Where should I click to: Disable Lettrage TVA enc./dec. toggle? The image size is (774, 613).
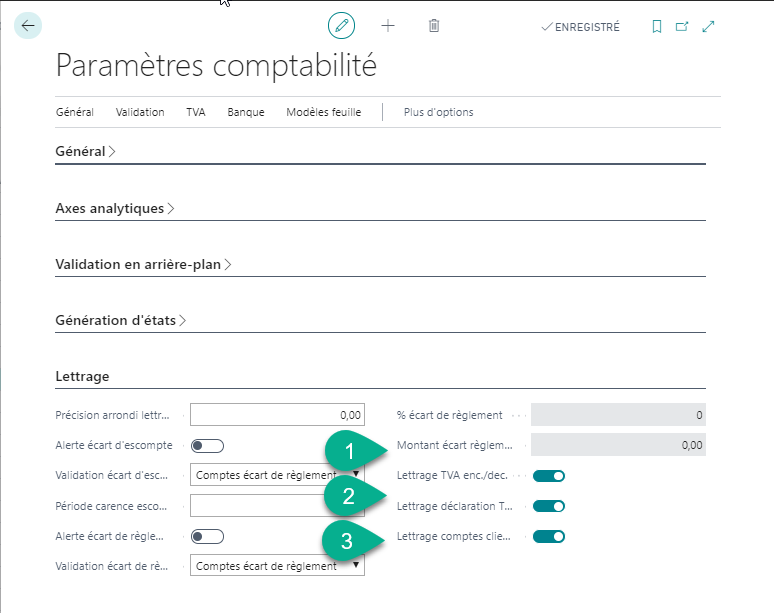[549, 476]
